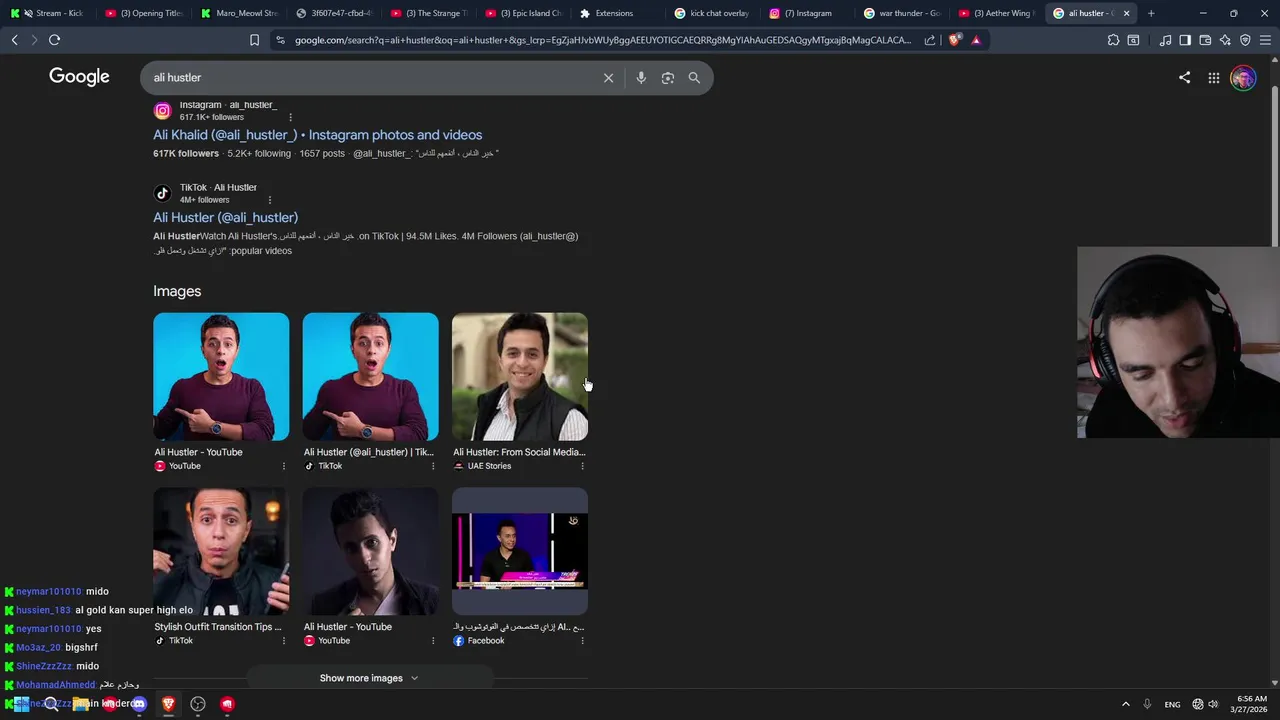The height and width of the screenshot is (720, 1280).
Task: Expand Show more images
Action: [x=369, y=678]
